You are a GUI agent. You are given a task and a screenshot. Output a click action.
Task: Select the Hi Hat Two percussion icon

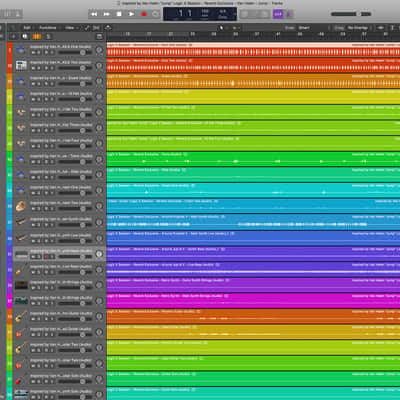click(21, 112)
